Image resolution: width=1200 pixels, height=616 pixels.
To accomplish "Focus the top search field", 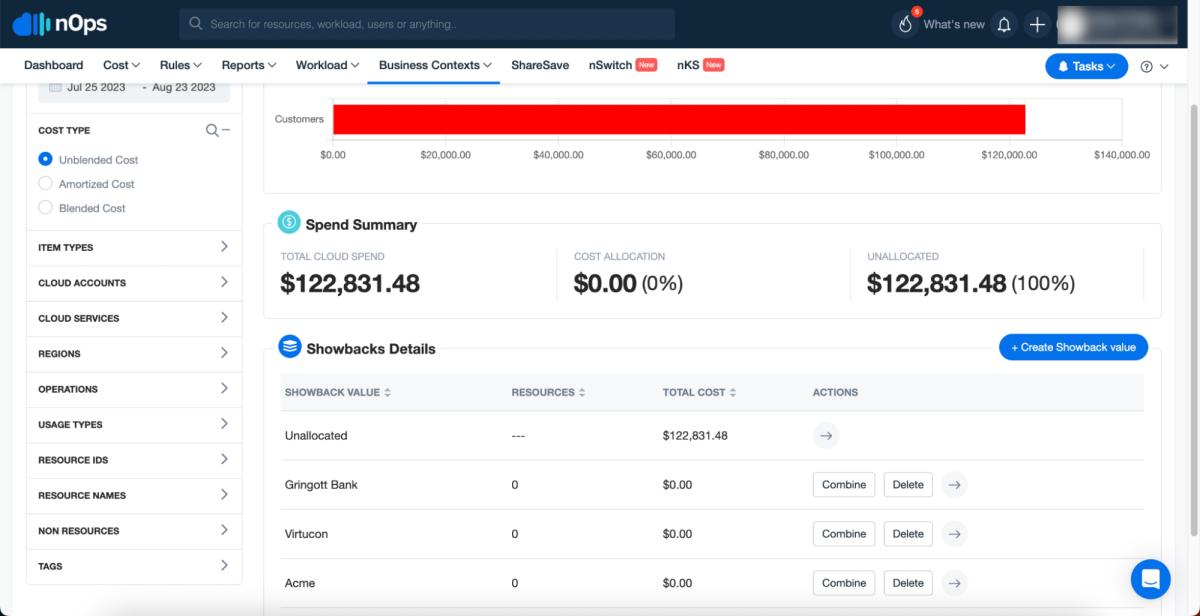I will [427, 24].
